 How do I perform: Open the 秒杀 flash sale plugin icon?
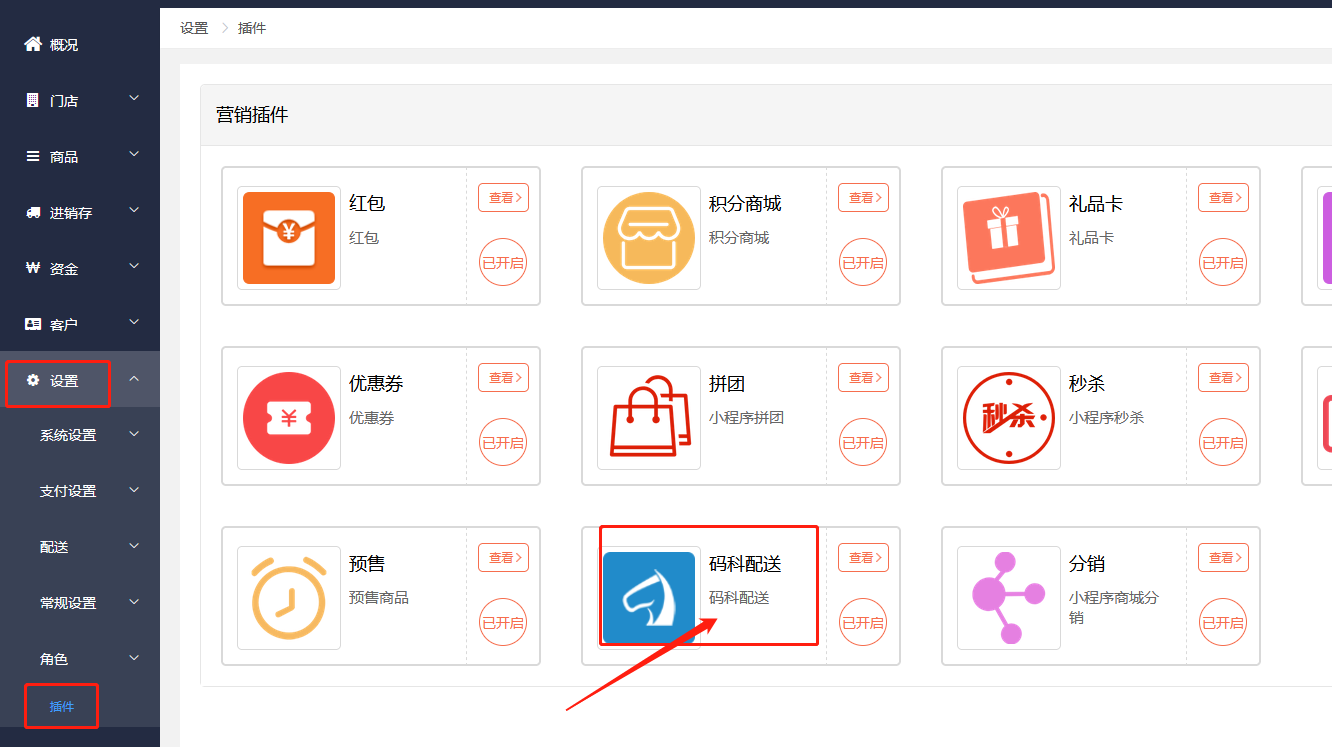pos(1009,418)
